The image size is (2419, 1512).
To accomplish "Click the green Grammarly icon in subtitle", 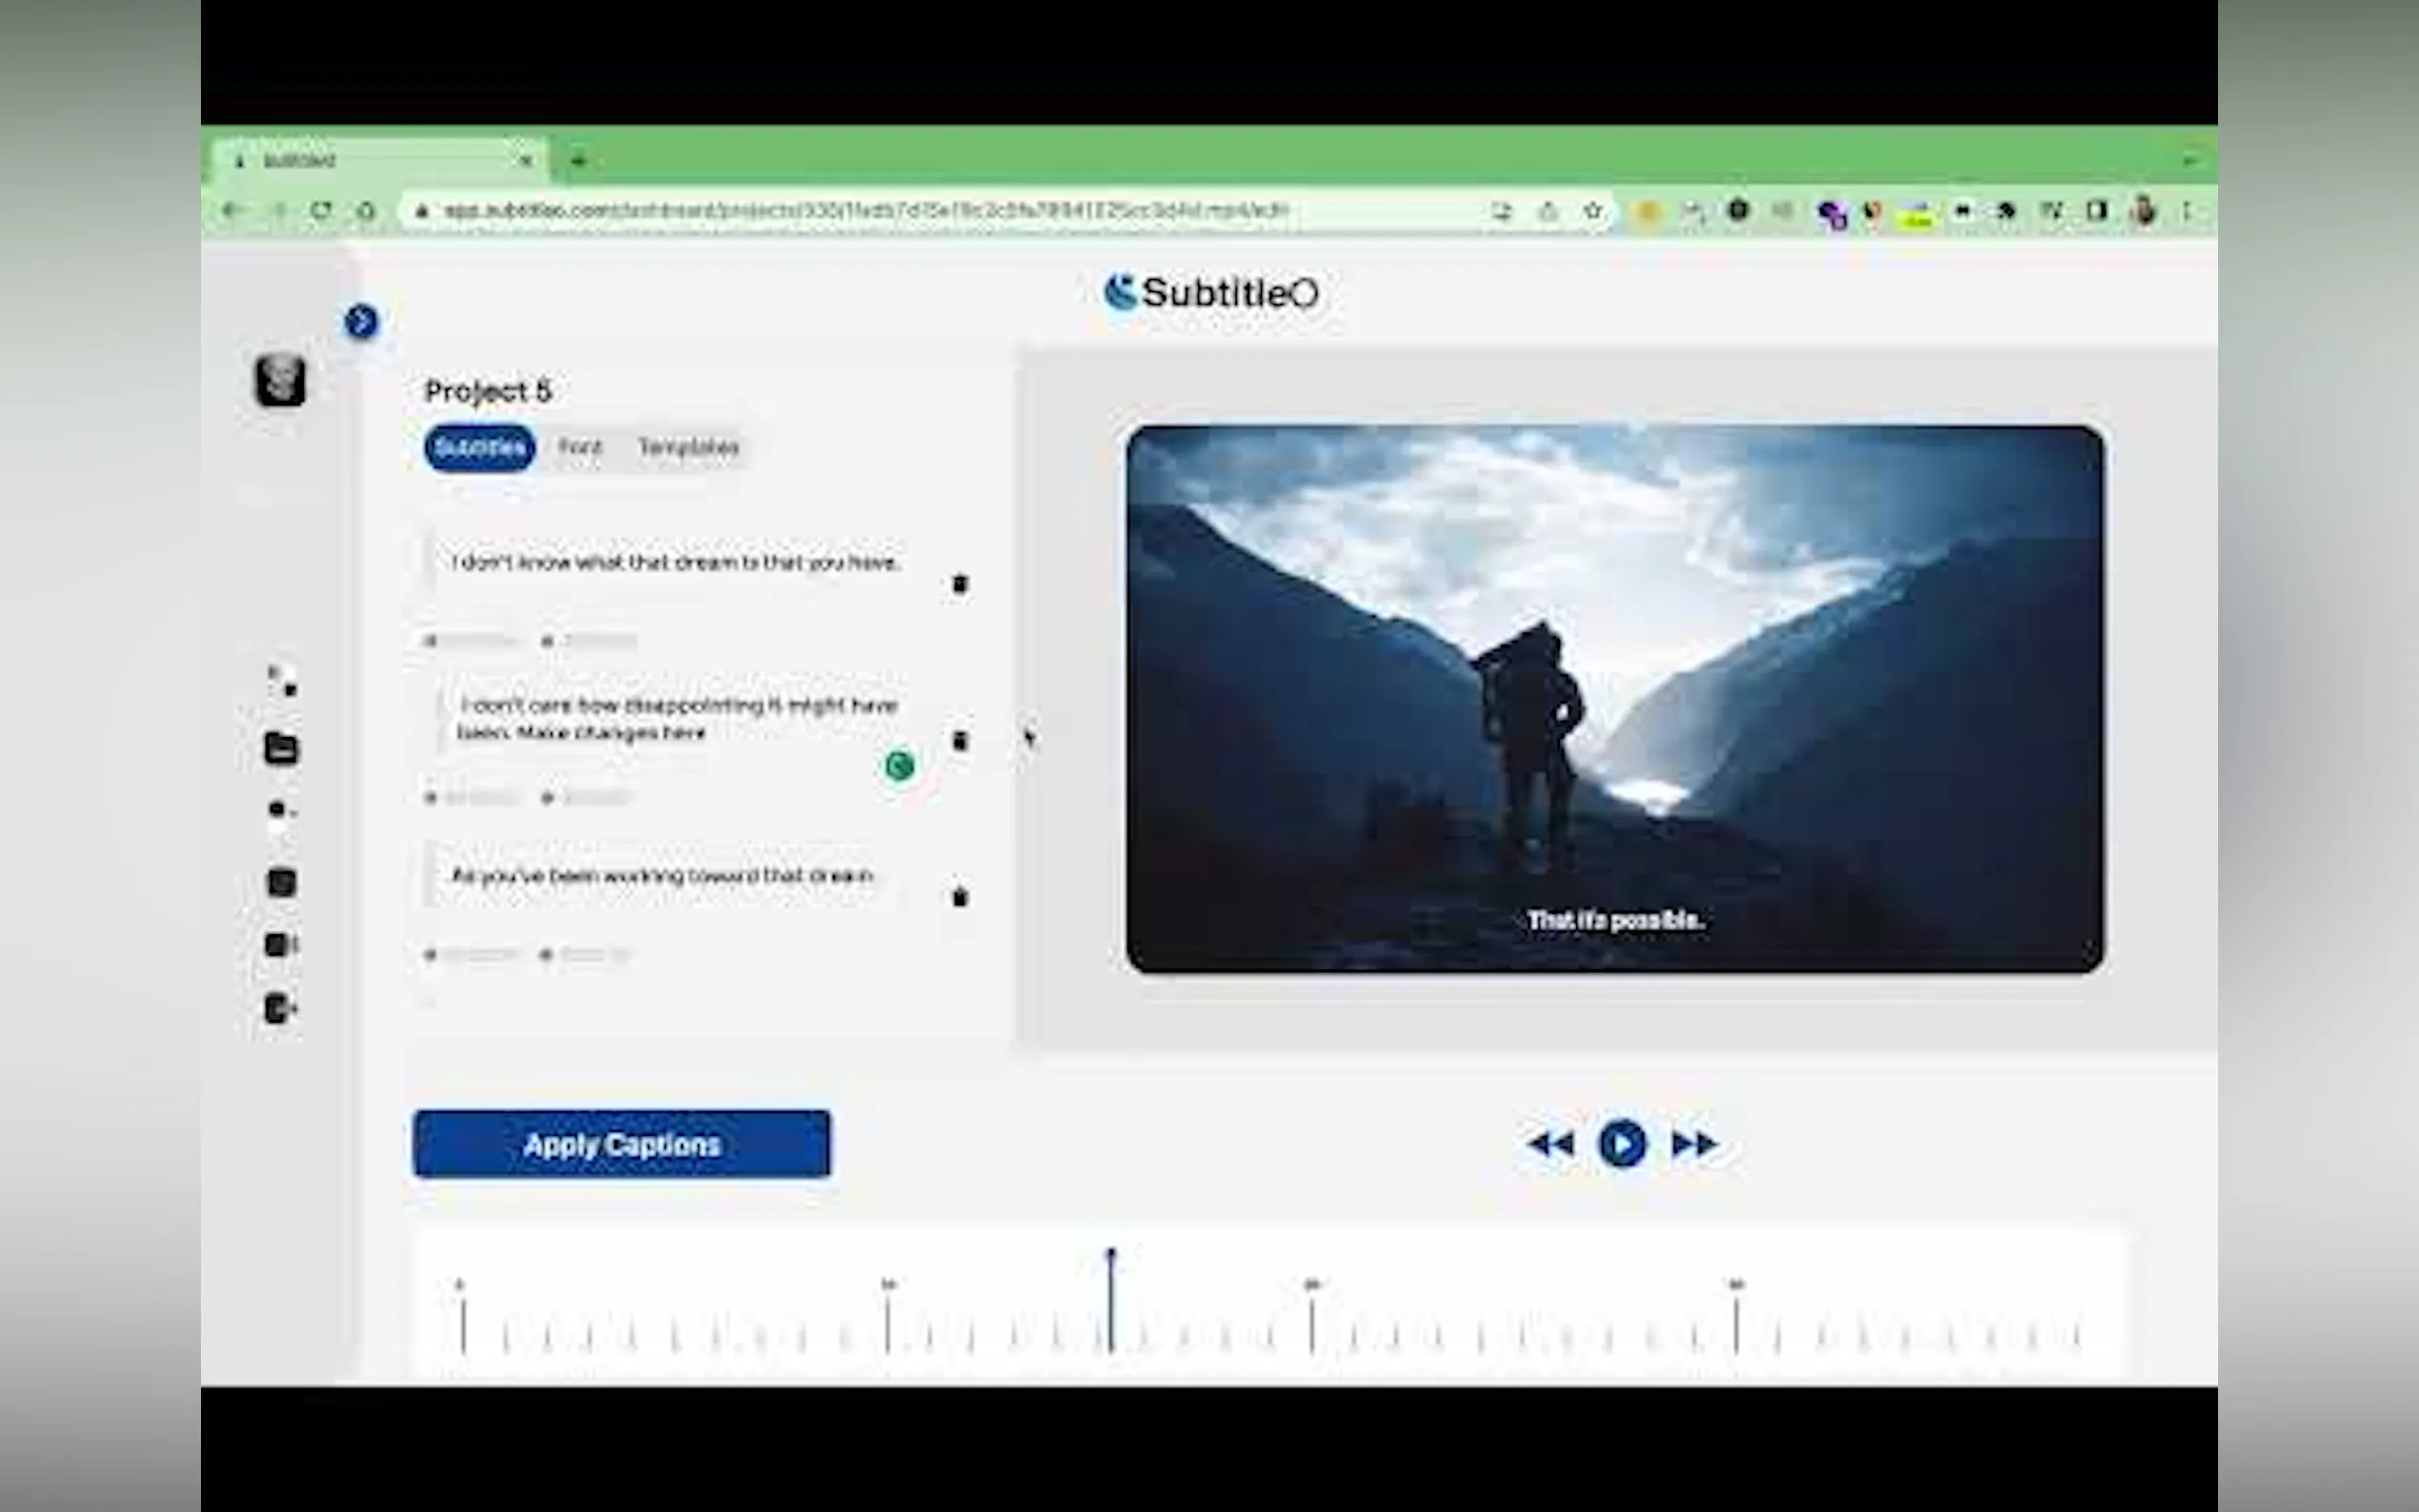I will (x=899, y=766).
